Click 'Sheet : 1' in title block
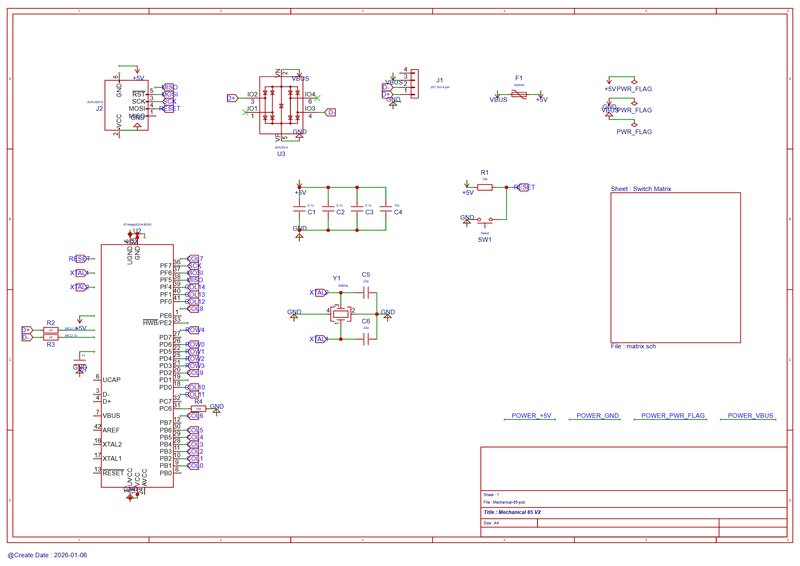The height and width of the screenshot is (566, 800). pos(491,495)
